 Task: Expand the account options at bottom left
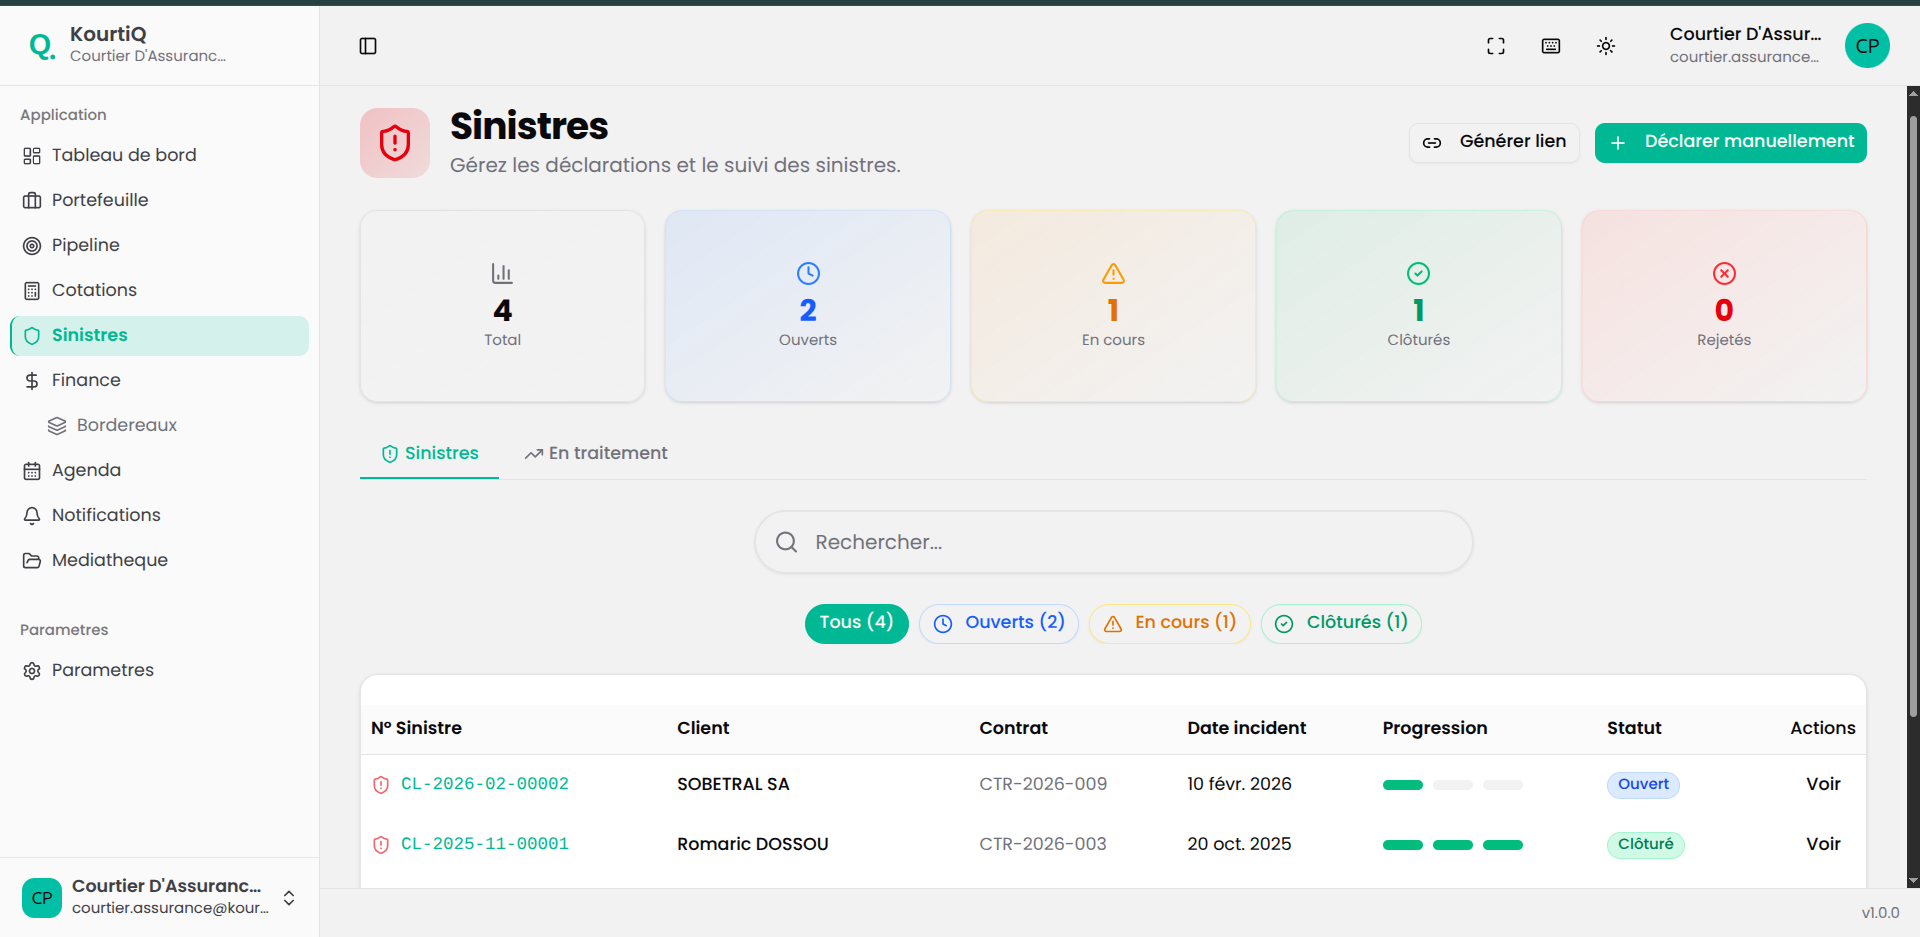coord(289,898)
